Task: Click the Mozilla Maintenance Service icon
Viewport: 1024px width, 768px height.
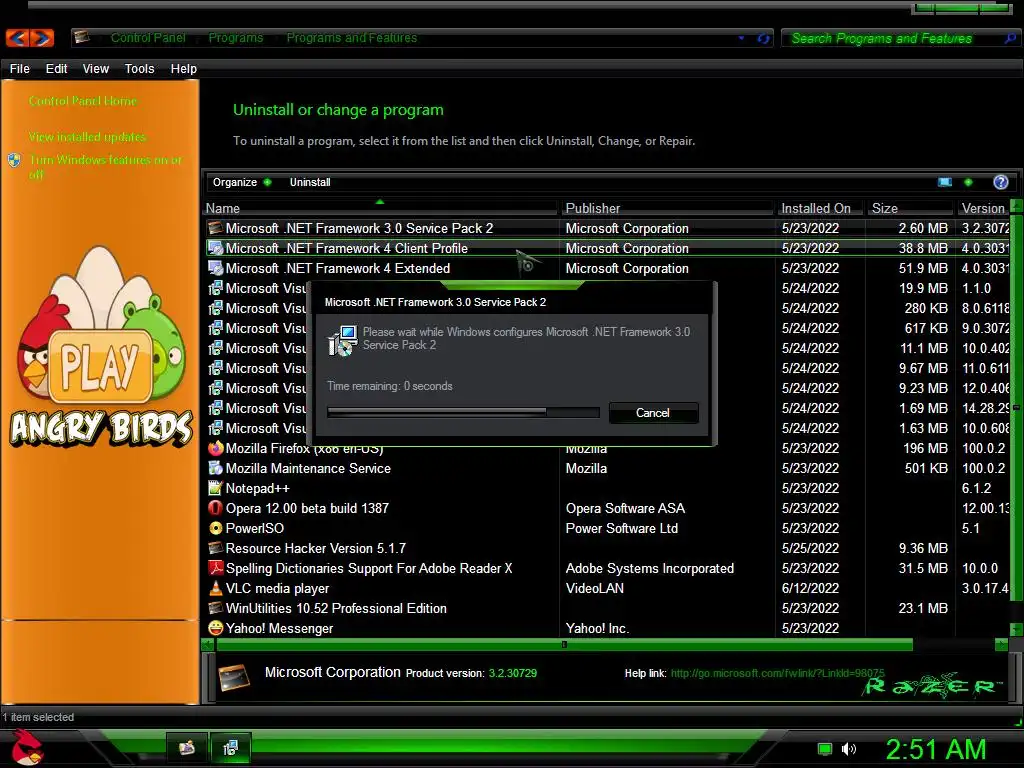Action: pos(215,468)
